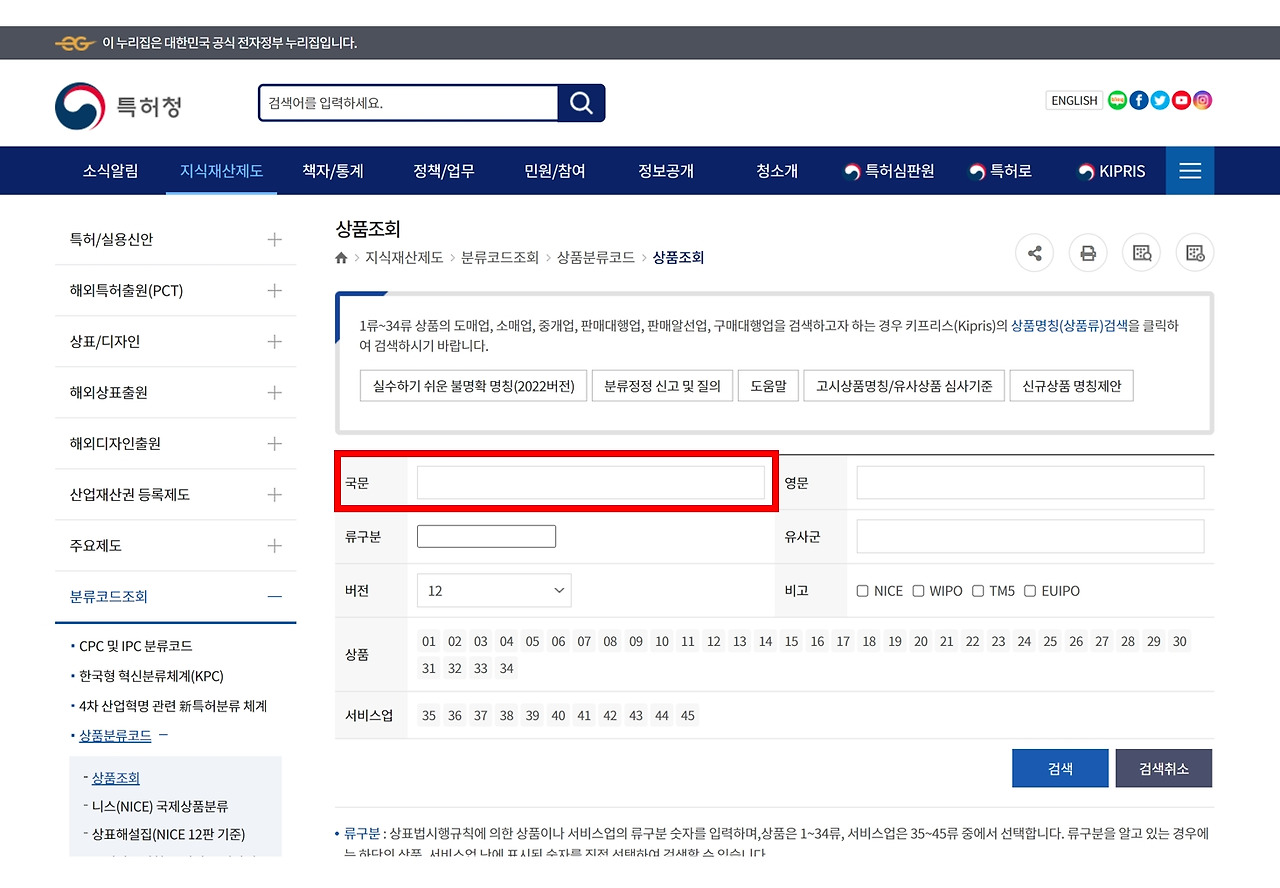This screenshot has width=1280, height=888.
Task: Select 지식재산제도 in the navigation bar
Action: 221,170
